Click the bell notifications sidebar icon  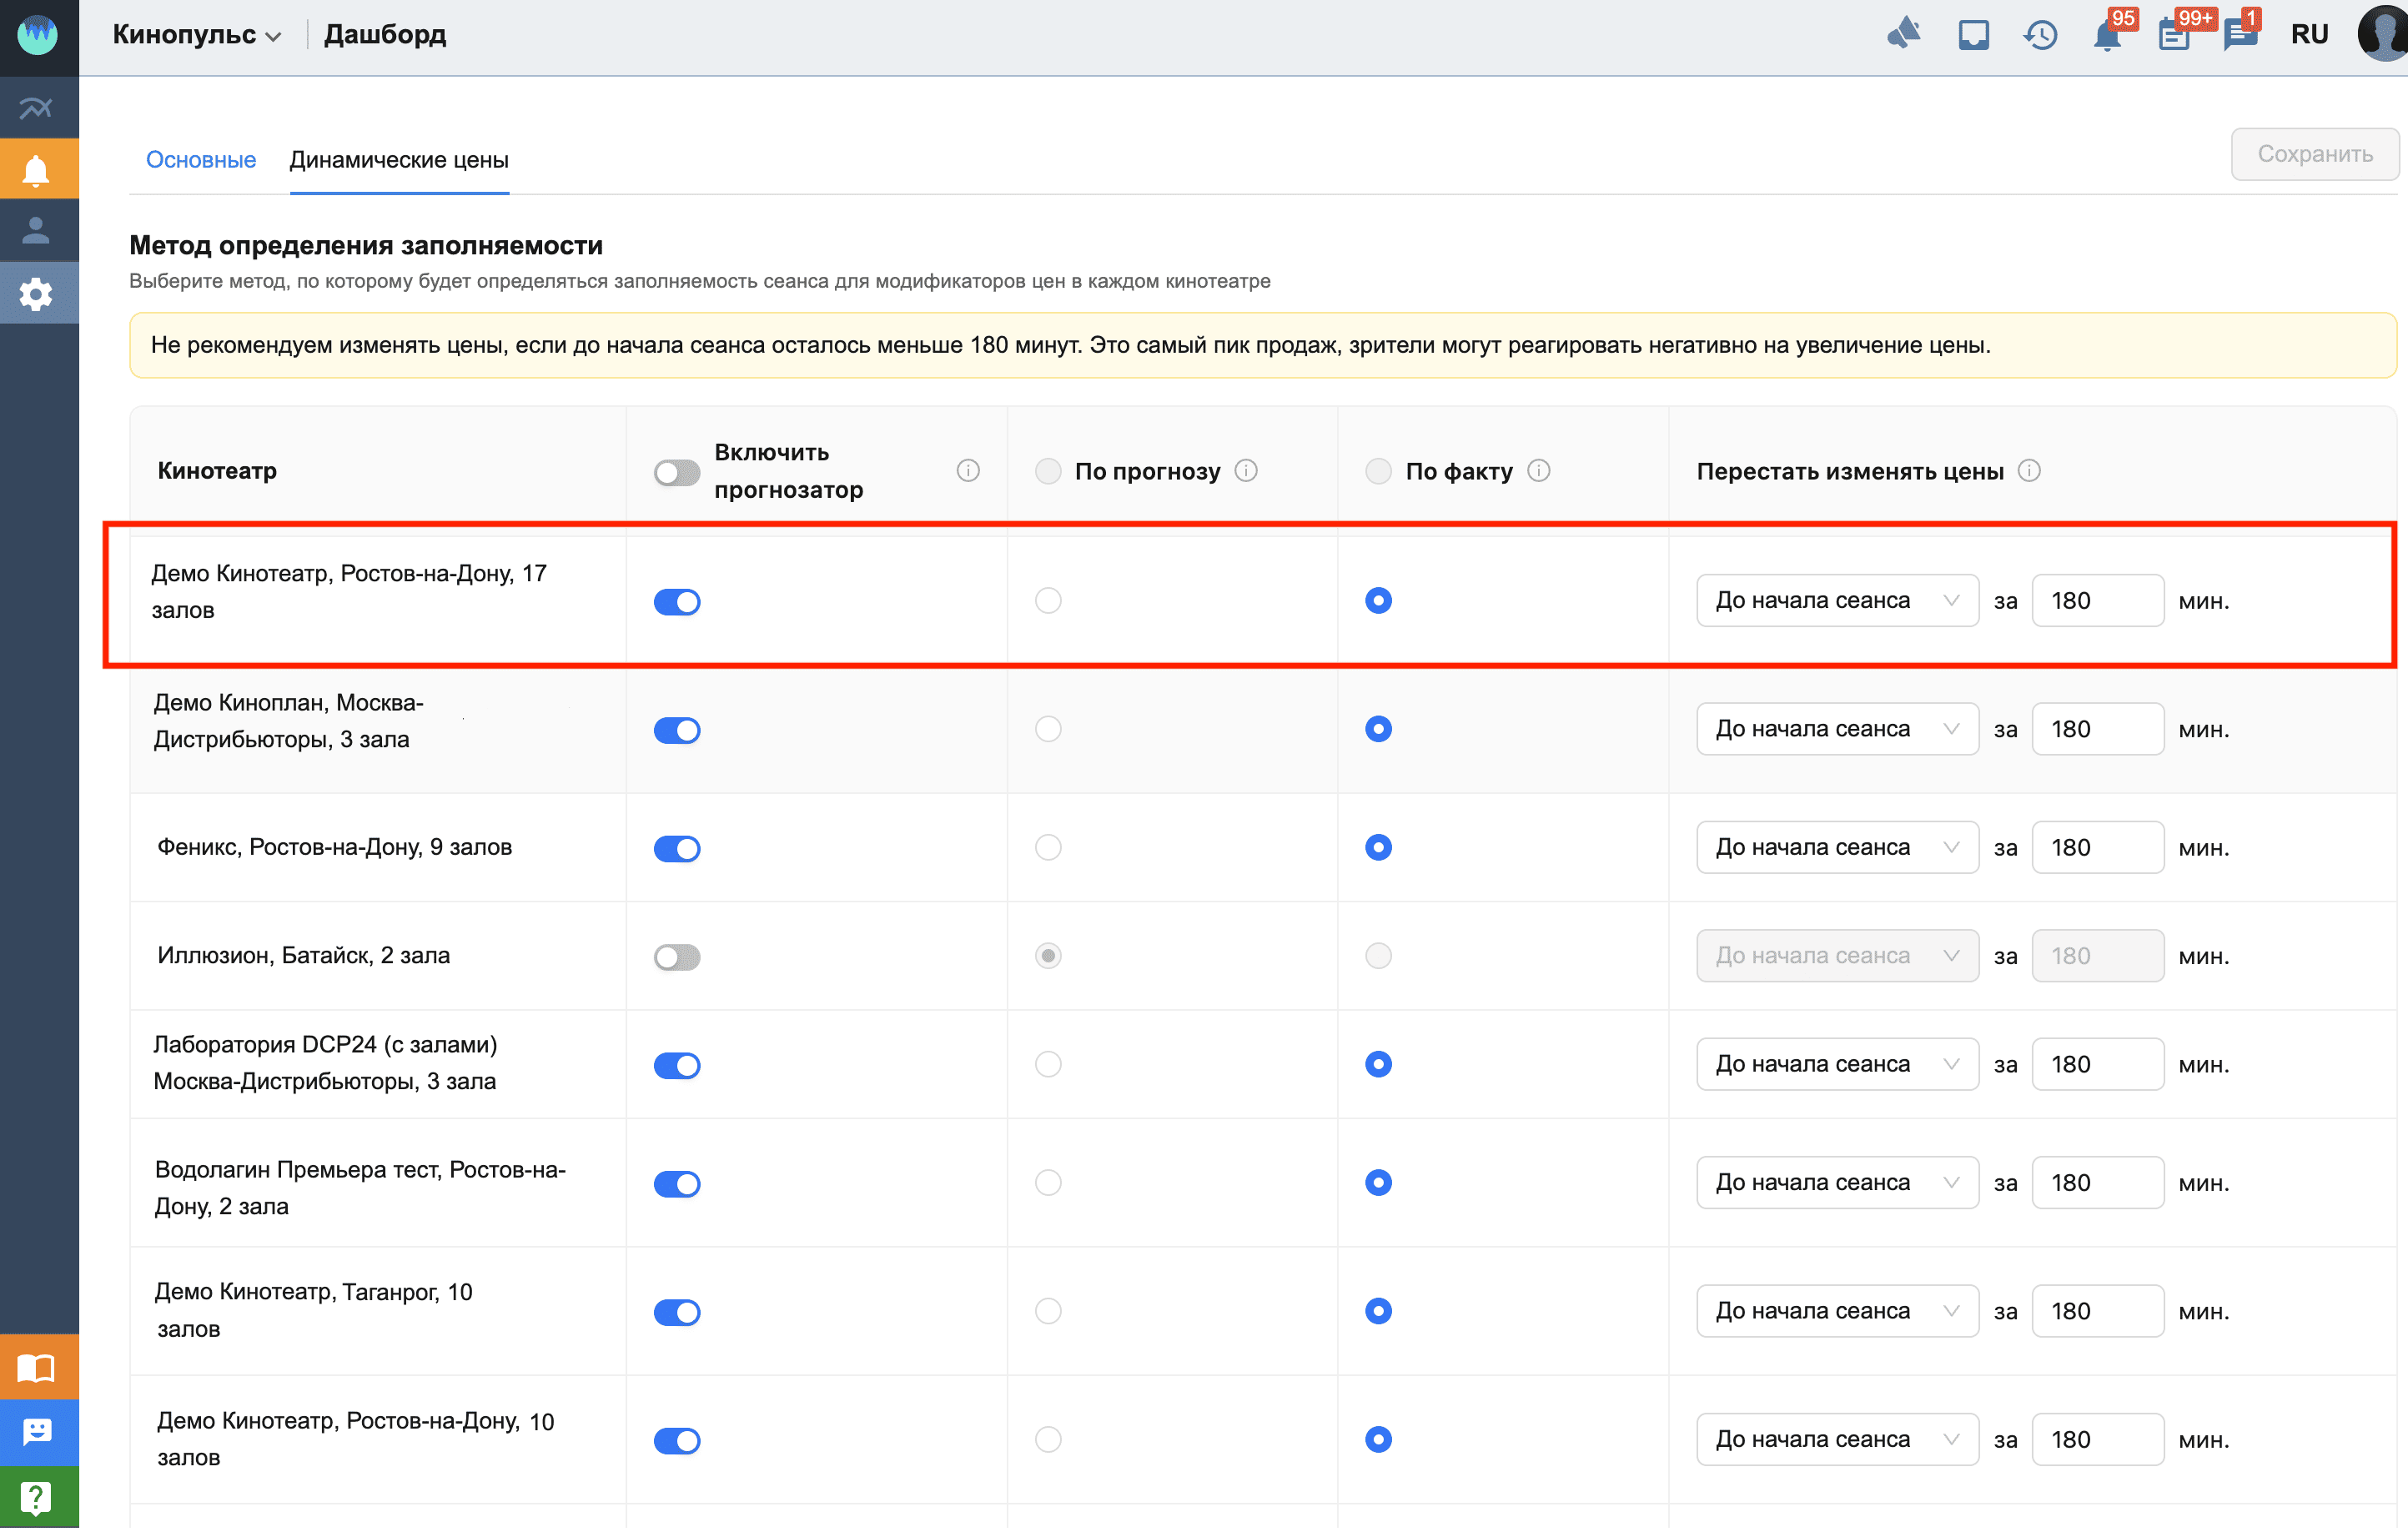pyautogui.click(x=36, y=170)
